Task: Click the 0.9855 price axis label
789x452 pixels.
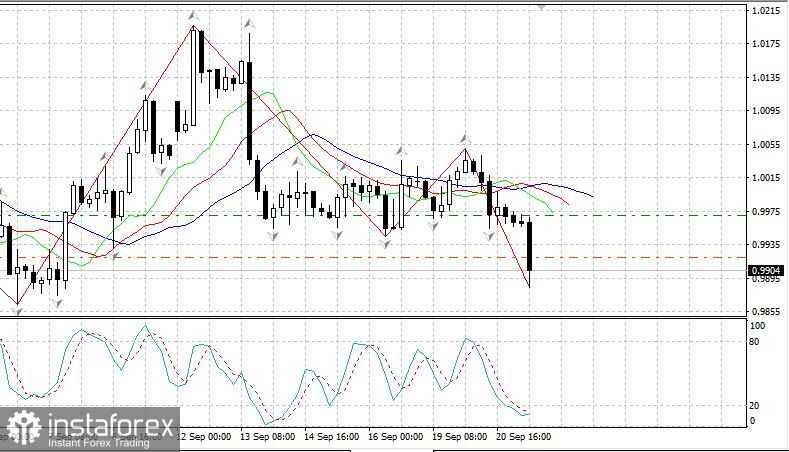Action: point(765,311)
